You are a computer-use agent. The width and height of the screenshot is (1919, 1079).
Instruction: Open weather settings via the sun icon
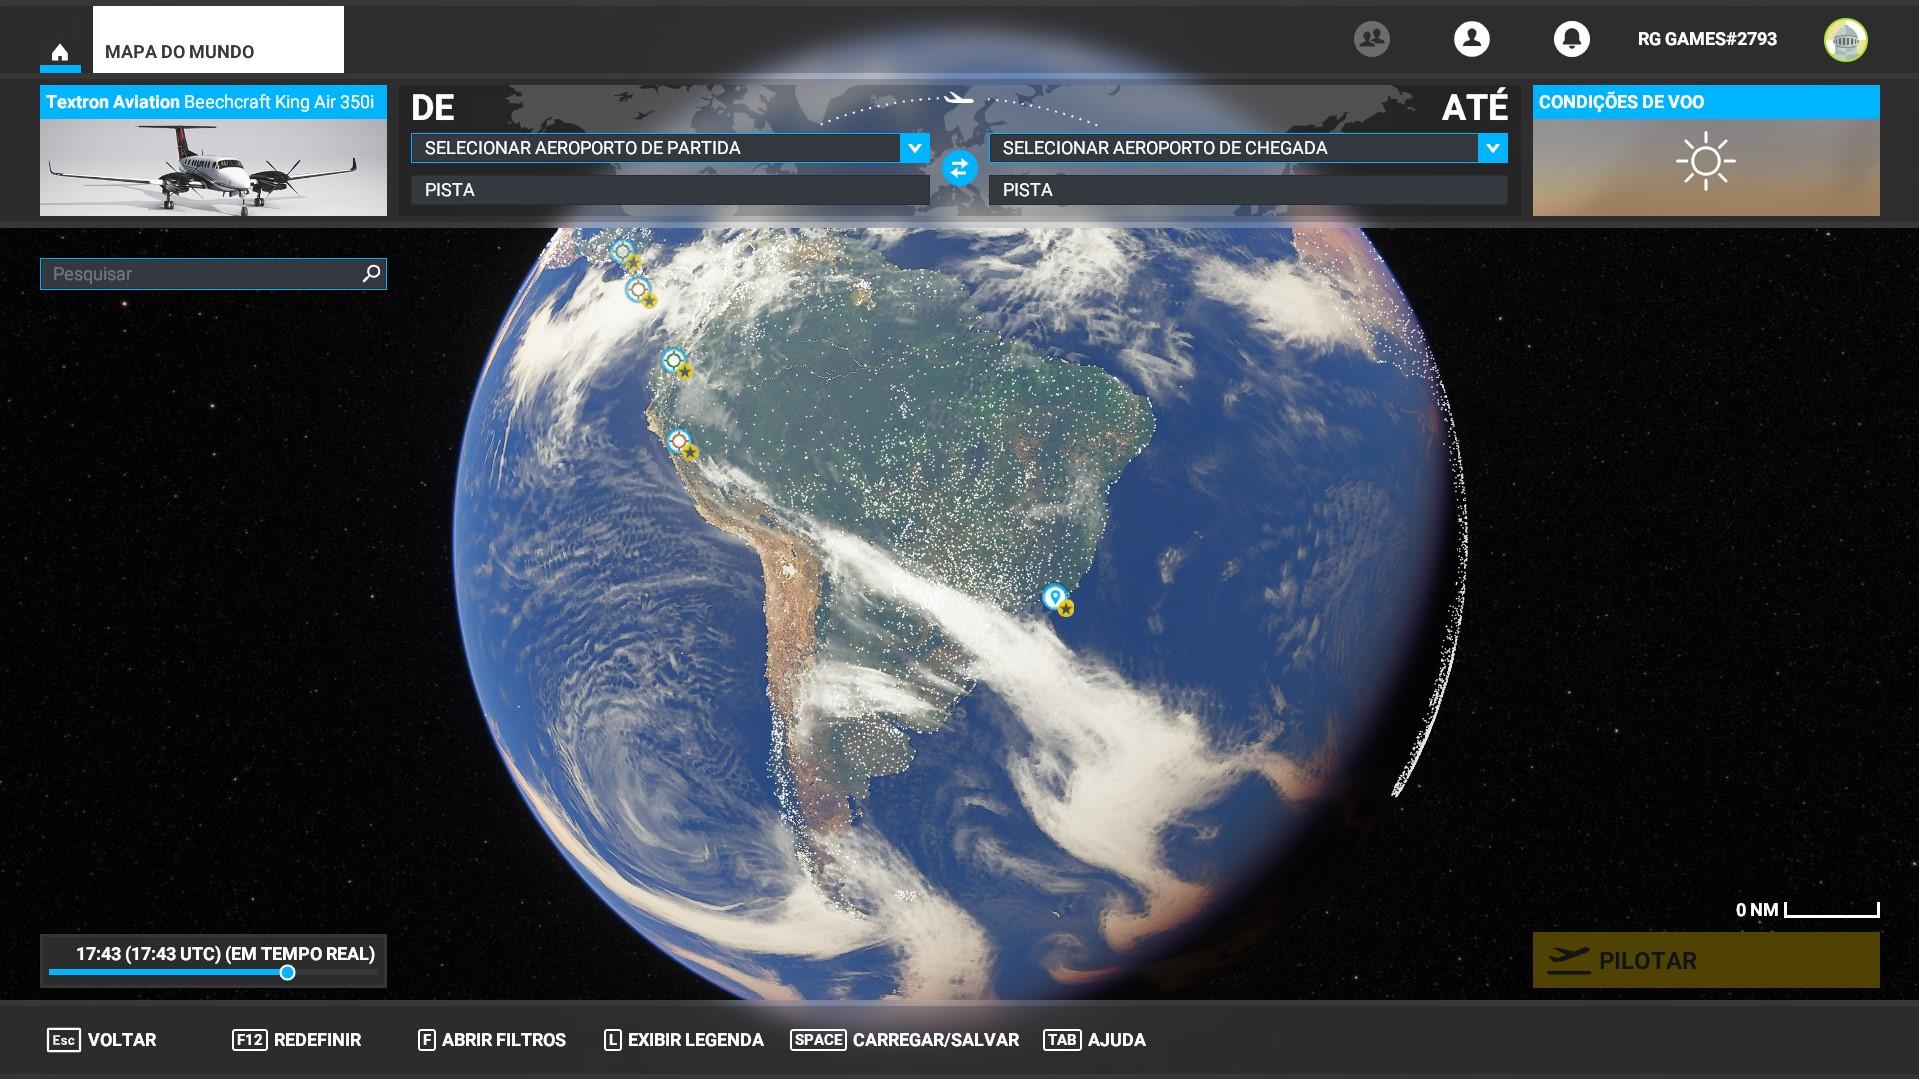(1704, 160)
